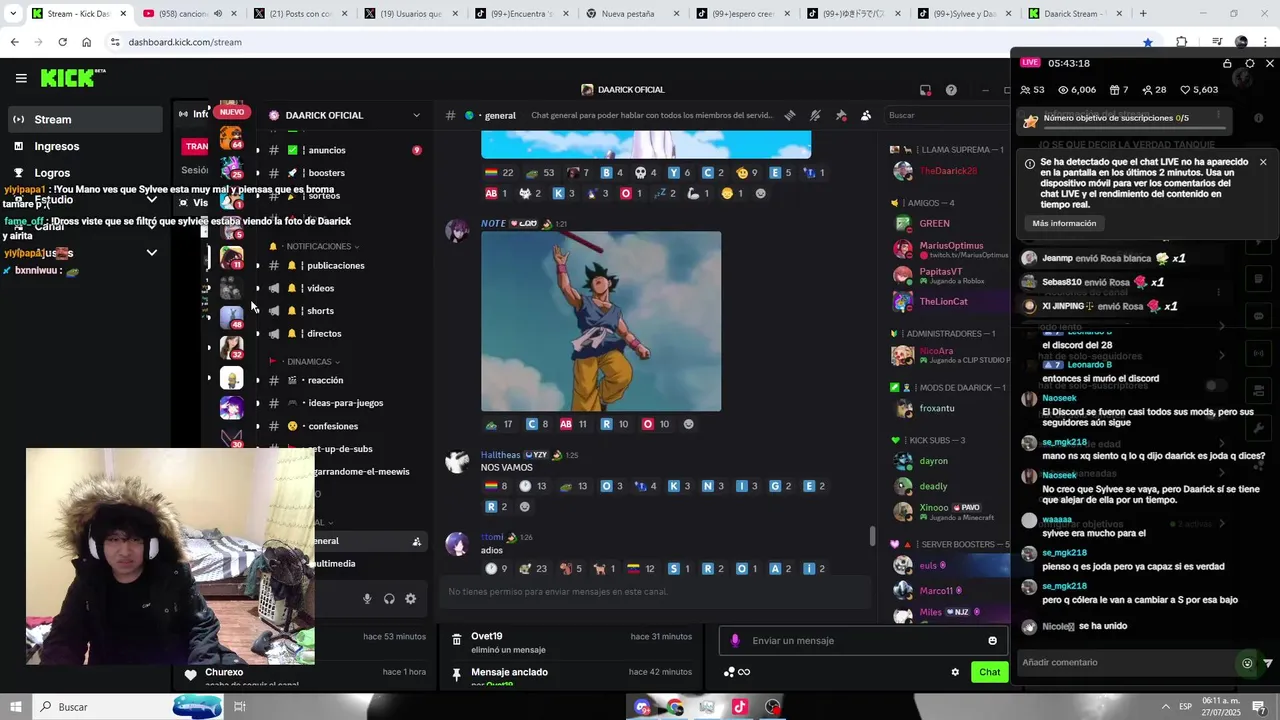Deafen with Discord headphones icon
The height and width of the screenshot is (720, 1280).
389,599
